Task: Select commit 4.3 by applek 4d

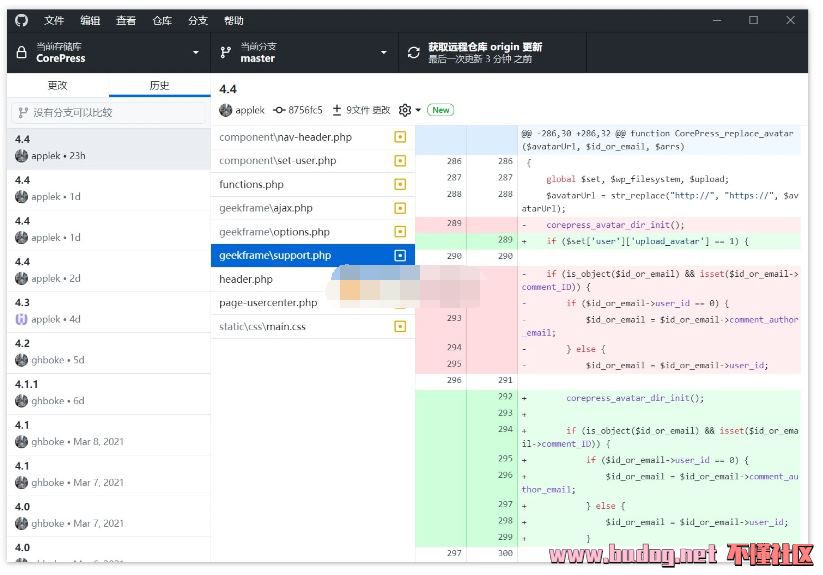Action: [109, 311]
